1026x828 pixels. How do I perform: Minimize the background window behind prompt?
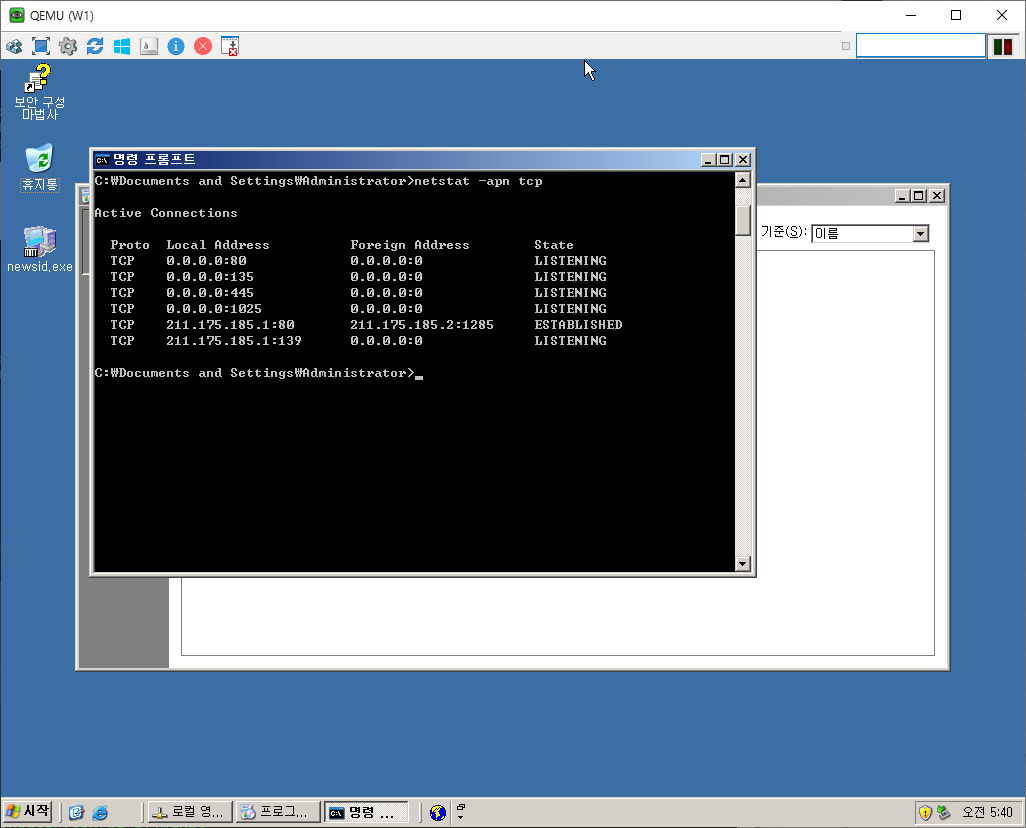(902, 196)
